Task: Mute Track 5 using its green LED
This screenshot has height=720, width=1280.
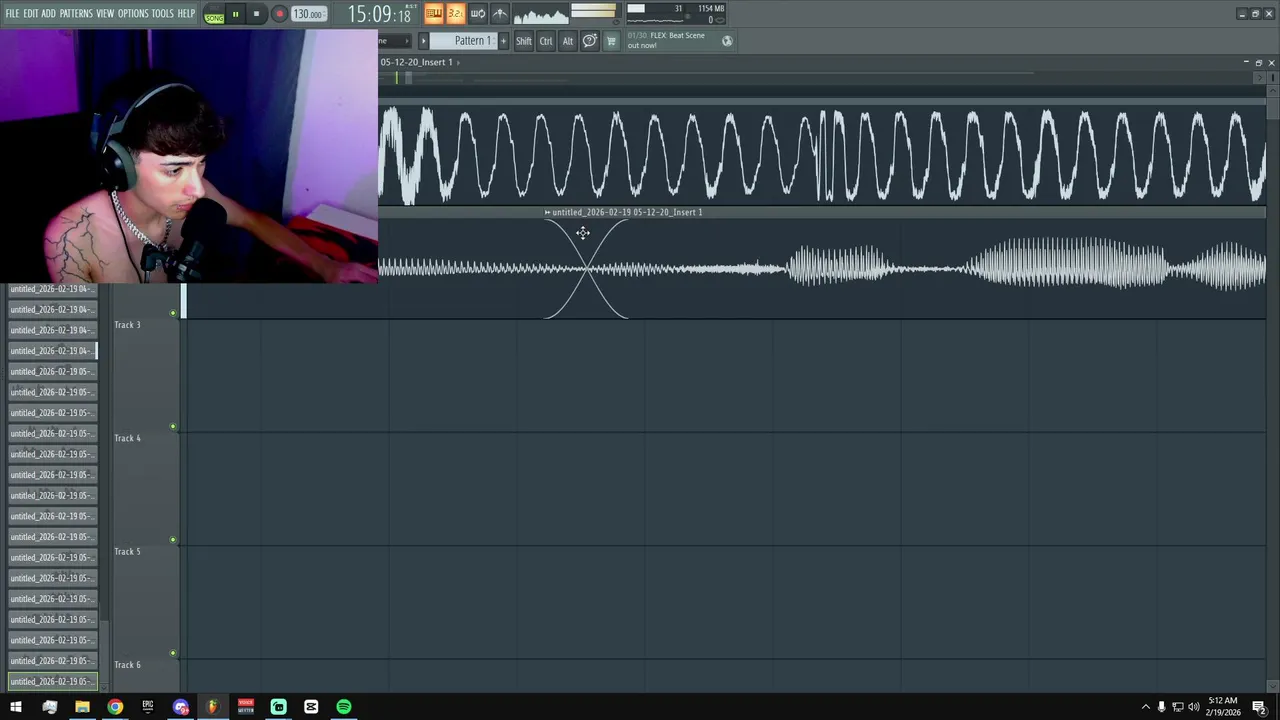Action: click(x=173, y=540)
